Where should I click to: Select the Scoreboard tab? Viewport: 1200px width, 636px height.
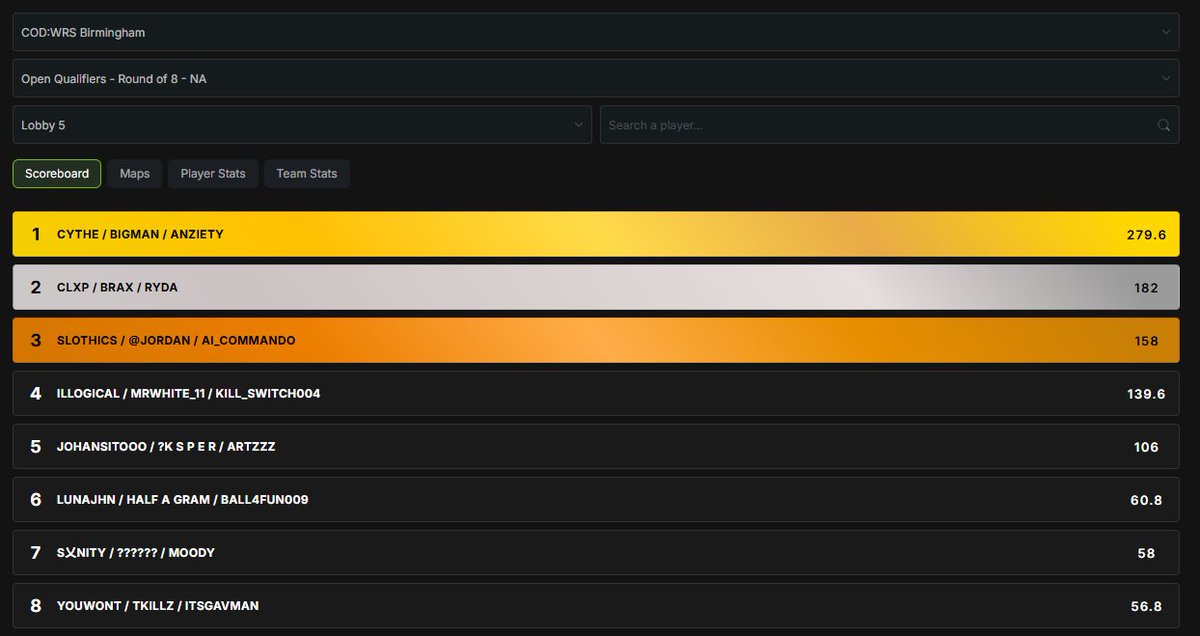pyautogui.click(x=57, y=173)
